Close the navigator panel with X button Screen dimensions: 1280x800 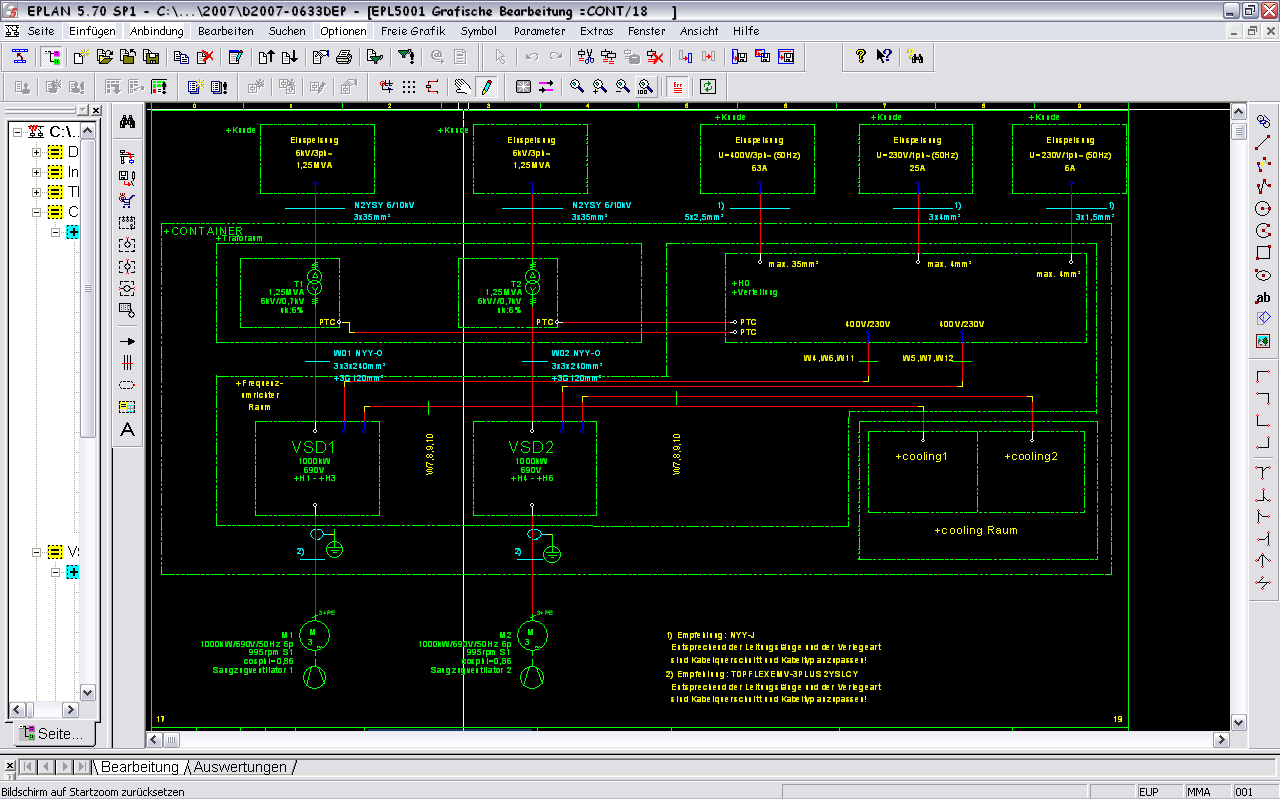click(95, 110)
